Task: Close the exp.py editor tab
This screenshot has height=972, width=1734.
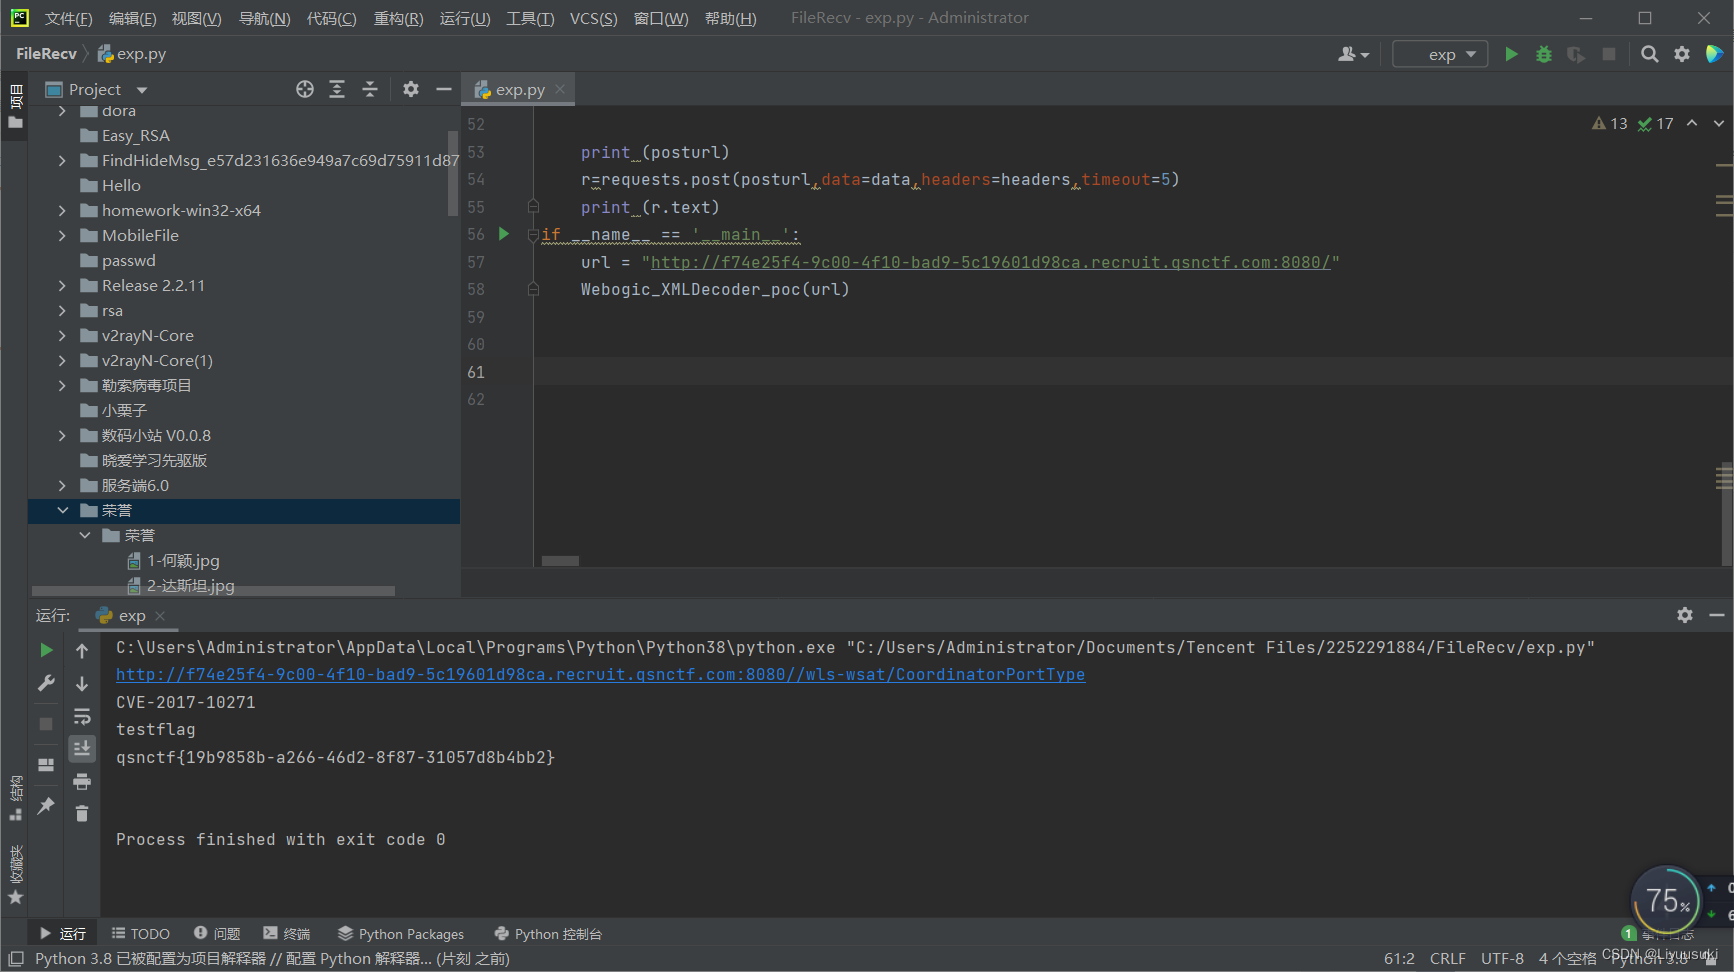Action: tap(560, 89)
